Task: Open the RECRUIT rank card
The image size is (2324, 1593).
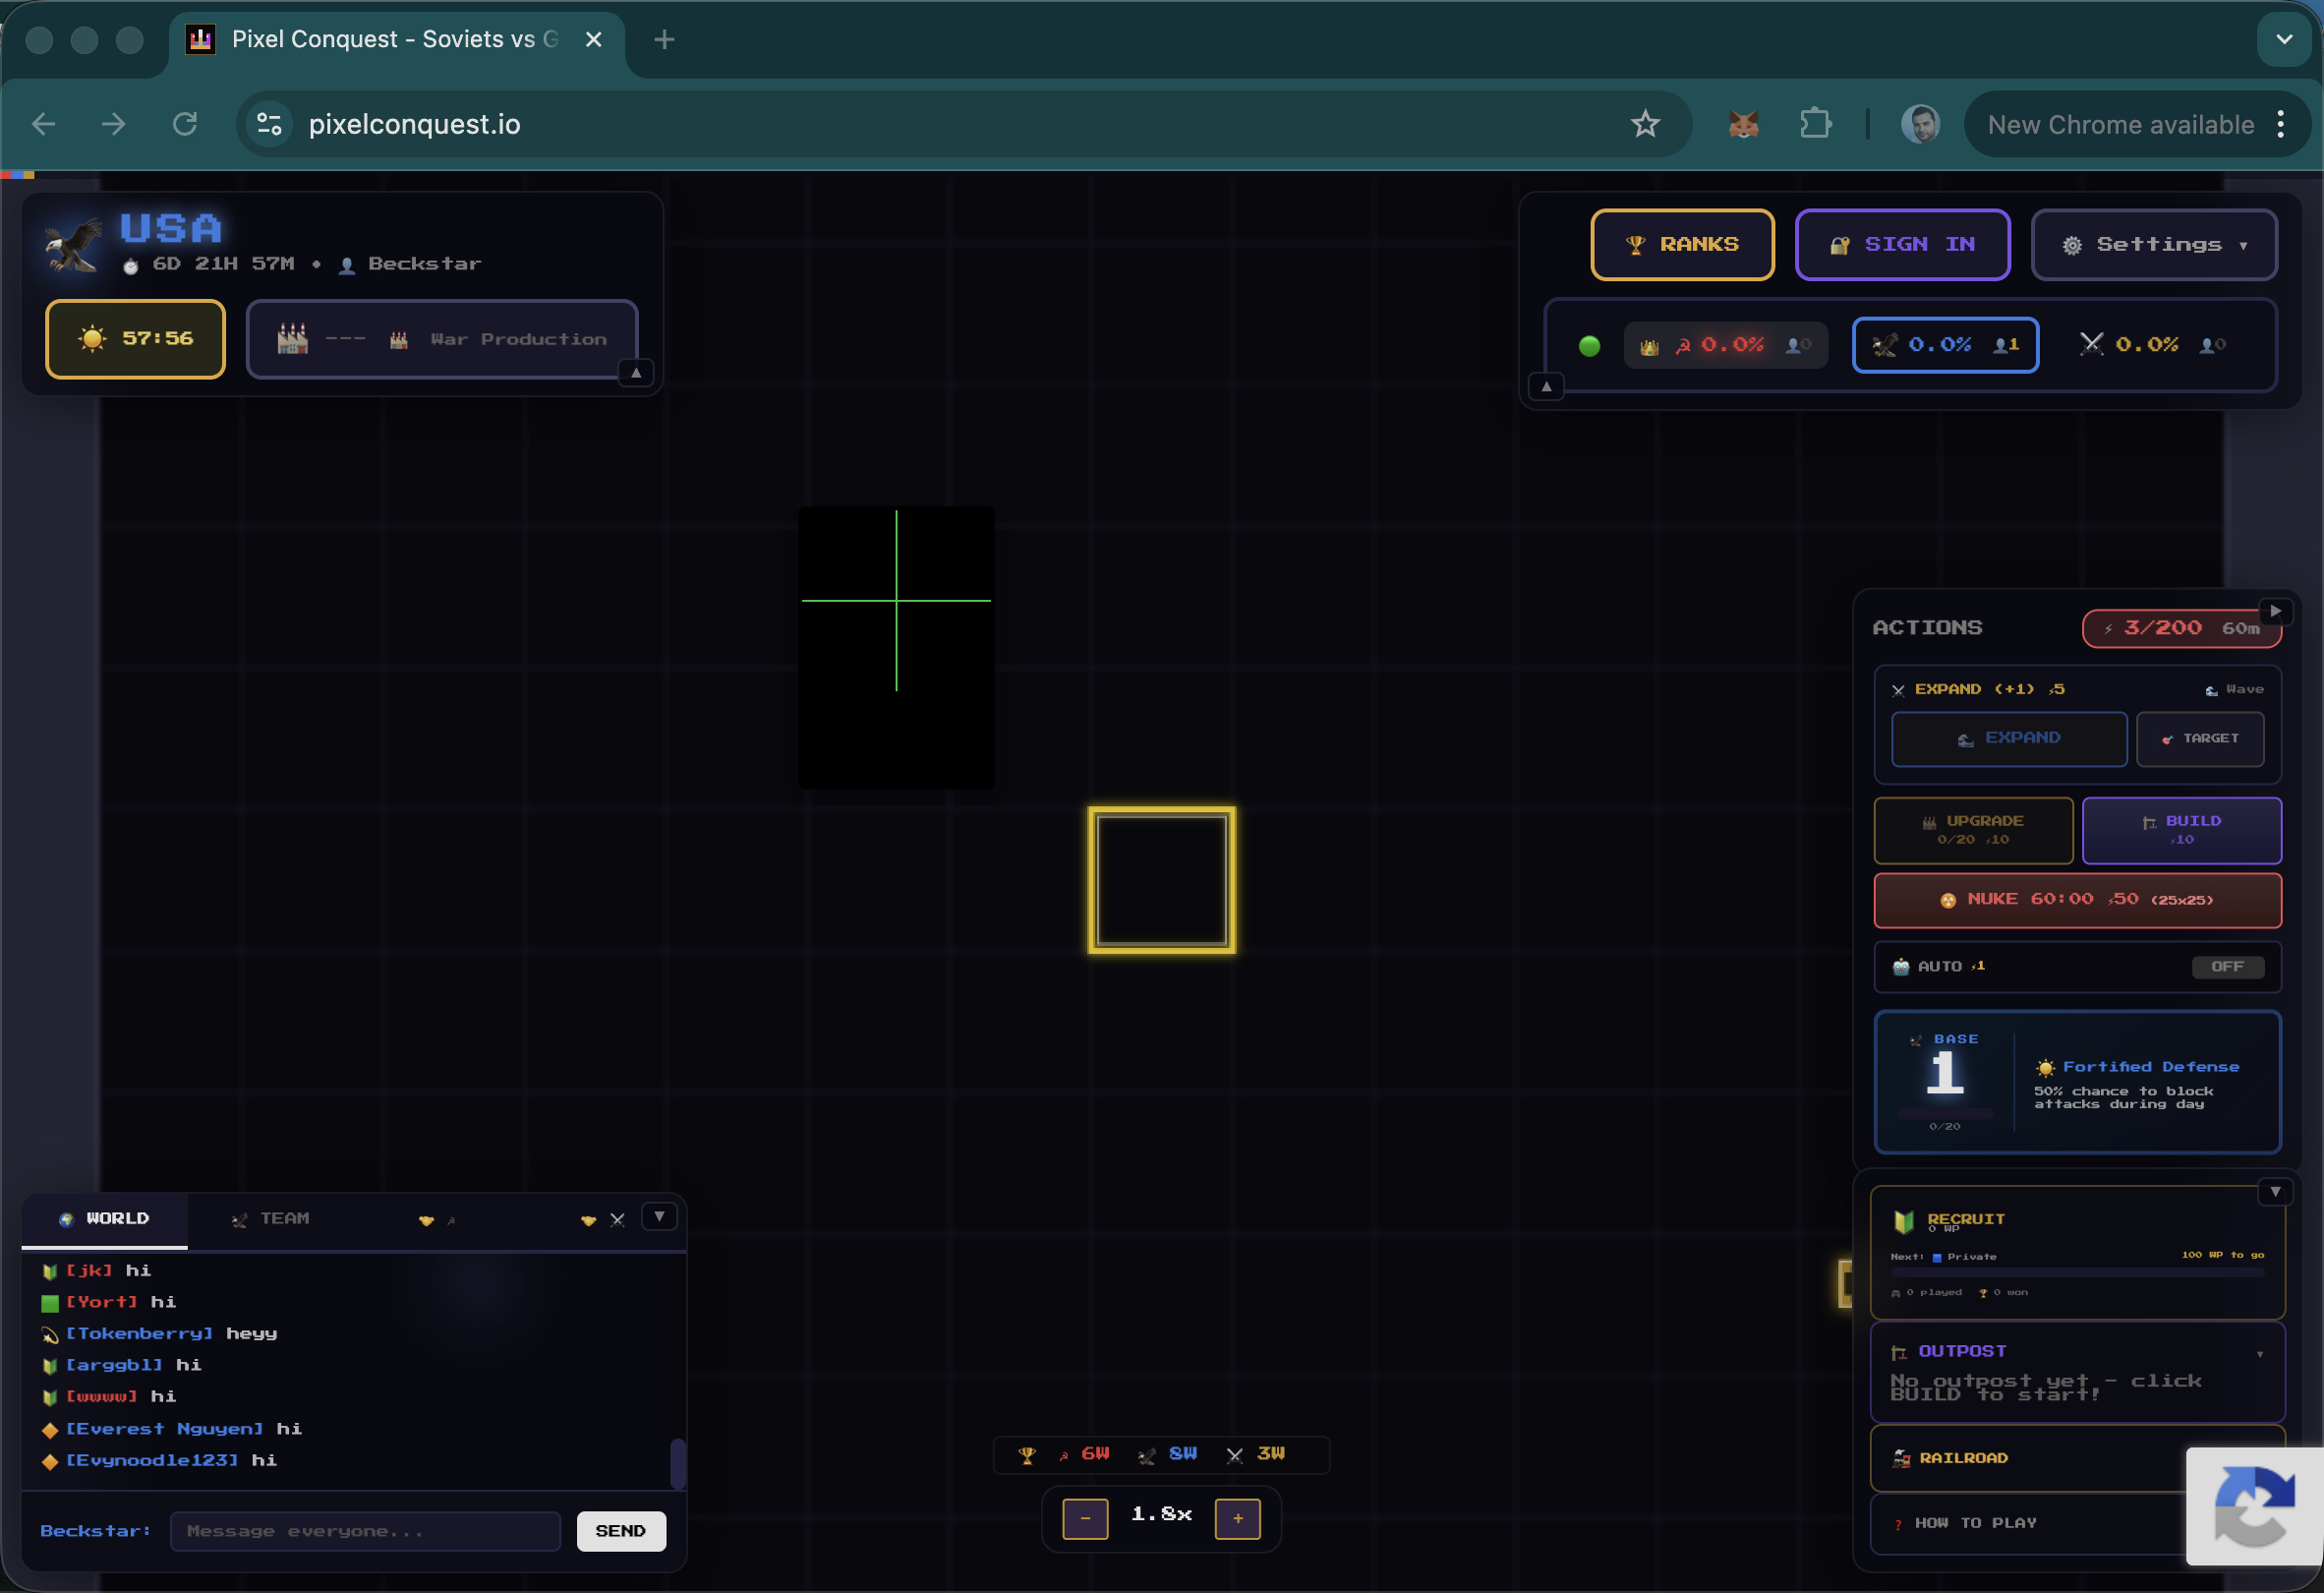Action: 2077,1252
